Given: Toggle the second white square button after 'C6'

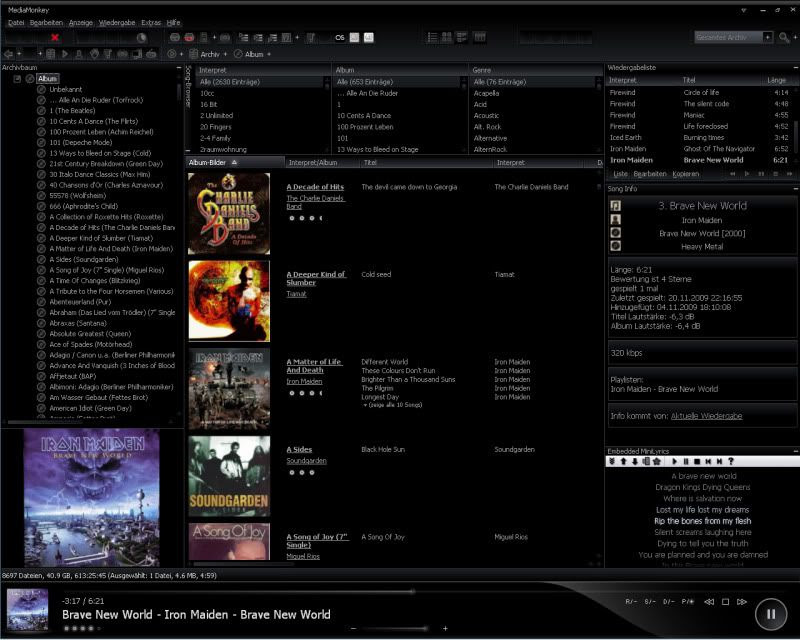Looking at the screenshot, I should (x=368, y=37).
